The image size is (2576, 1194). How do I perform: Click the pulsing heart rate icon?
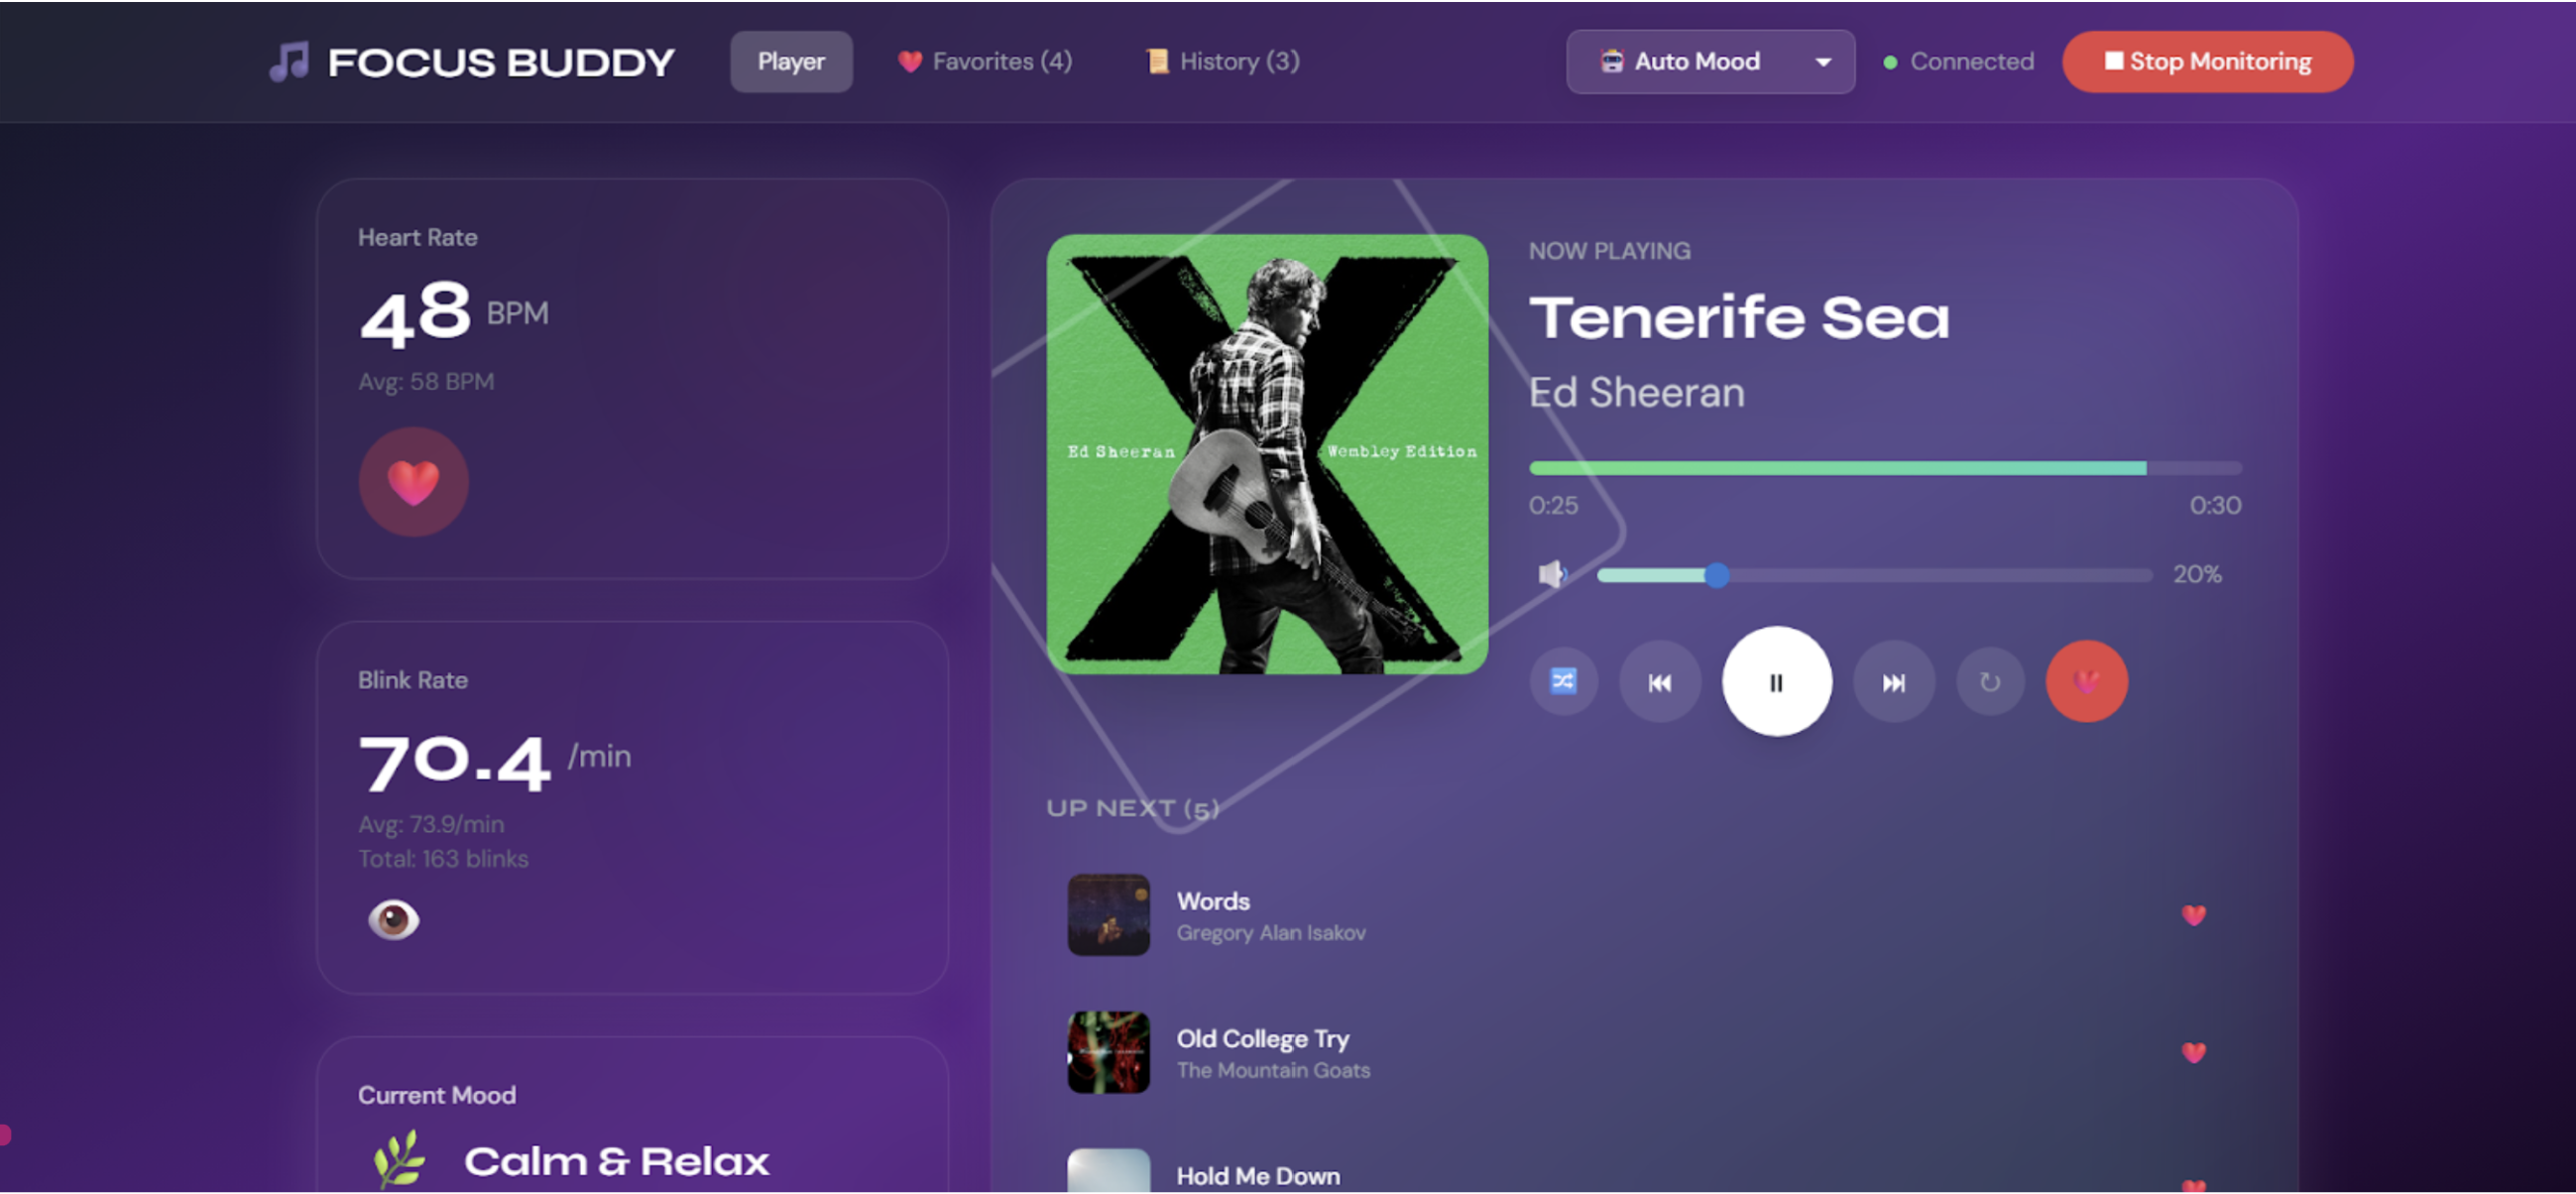(x=413, y=482)
